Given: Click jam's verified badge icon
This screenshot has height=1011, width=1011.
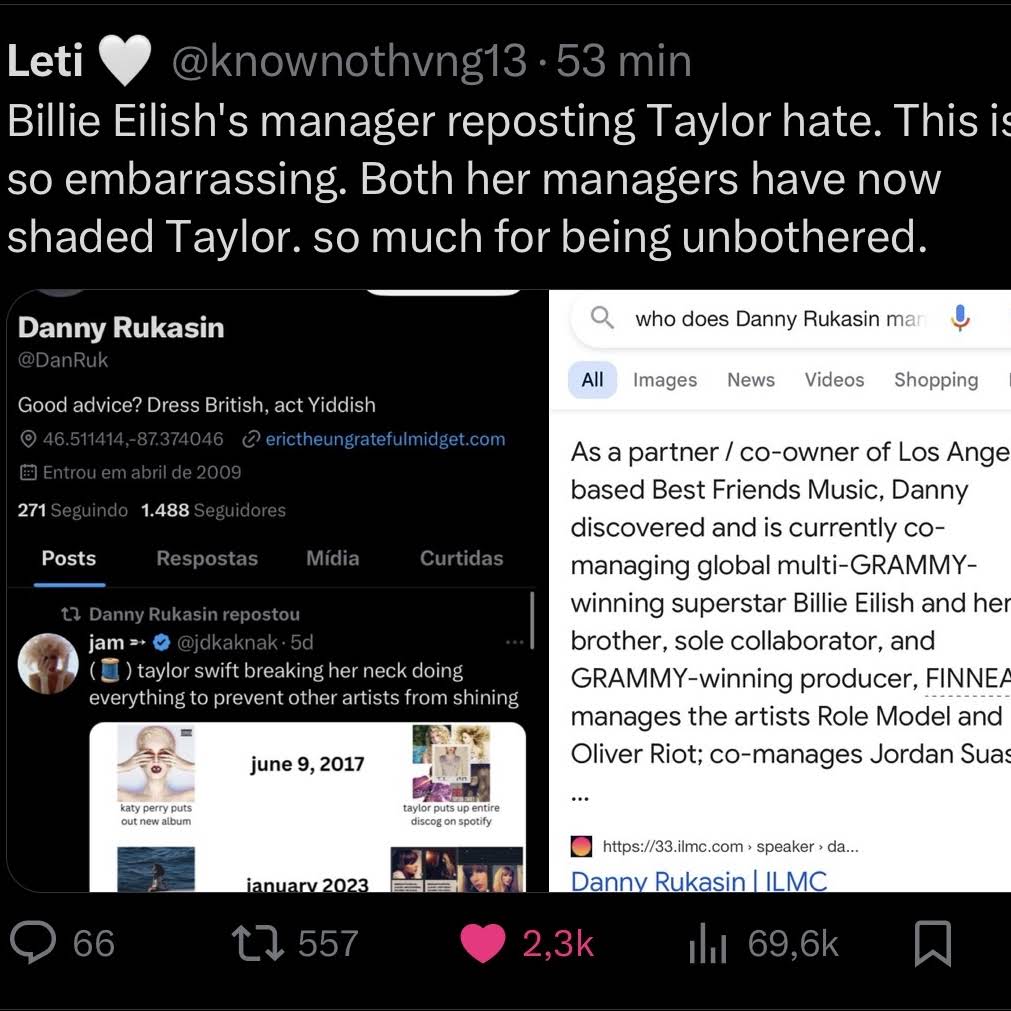Looking at the screenshot, I should 160,642.
